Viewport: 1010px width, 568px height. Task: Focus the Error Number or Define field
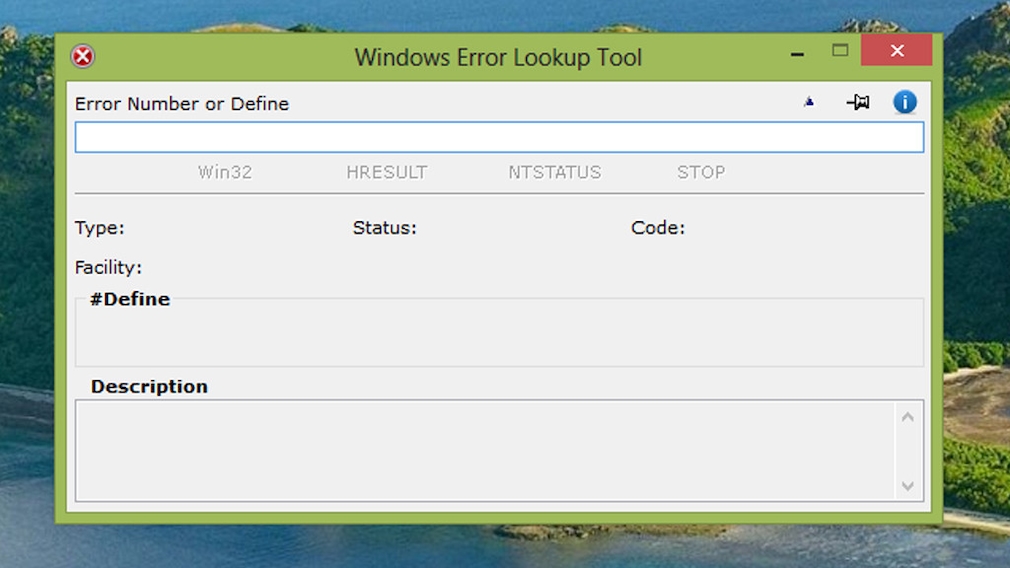pyautogui.click(x=499, y=138)
